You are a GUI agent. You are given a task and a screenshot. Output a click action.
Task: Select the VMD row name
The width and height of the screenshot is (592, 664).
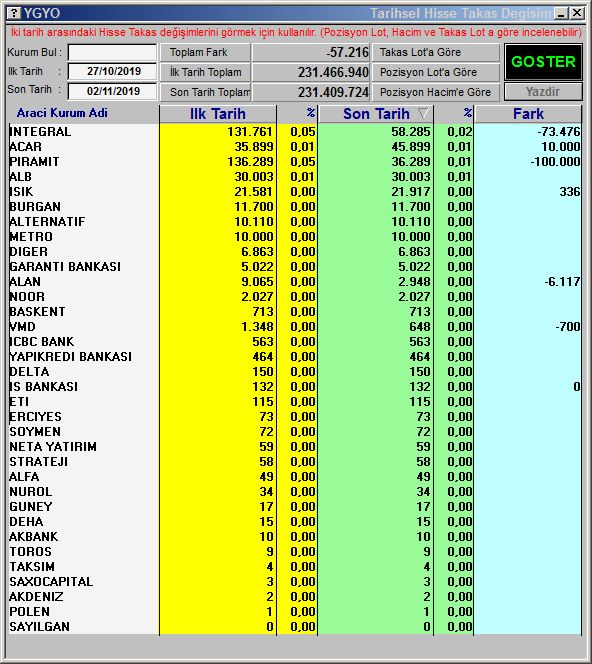tap(22, 327)
